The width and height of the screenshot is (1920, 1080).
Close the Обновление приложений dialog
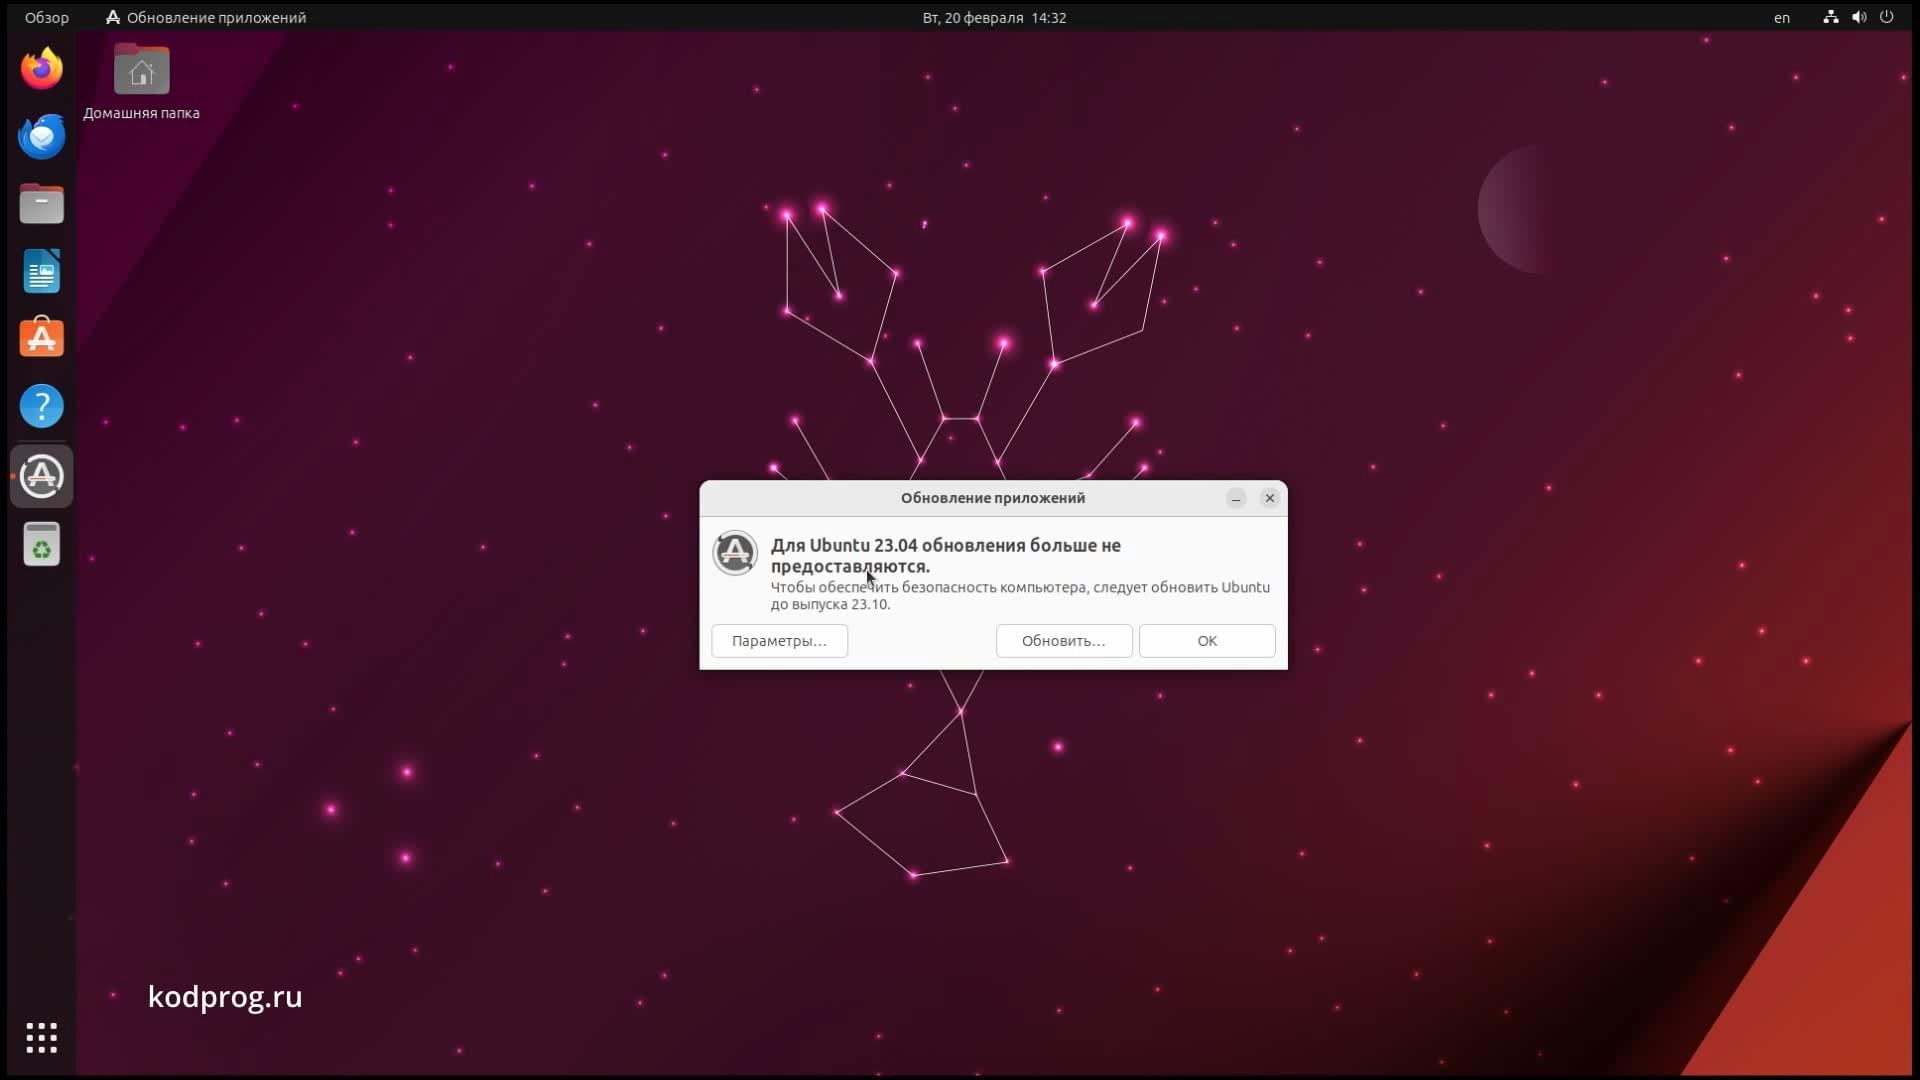click(1270, 498)
